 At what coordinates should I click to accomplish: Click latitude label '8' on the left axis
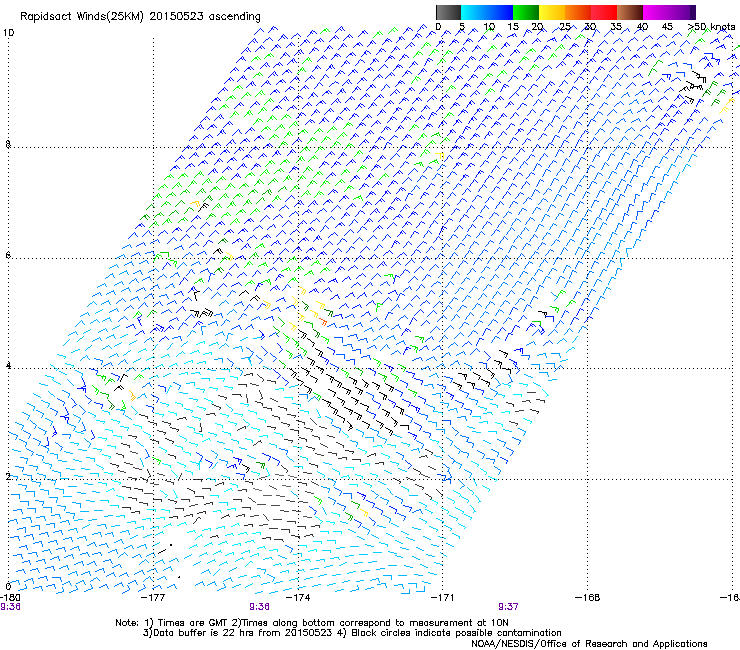[8, 144]
